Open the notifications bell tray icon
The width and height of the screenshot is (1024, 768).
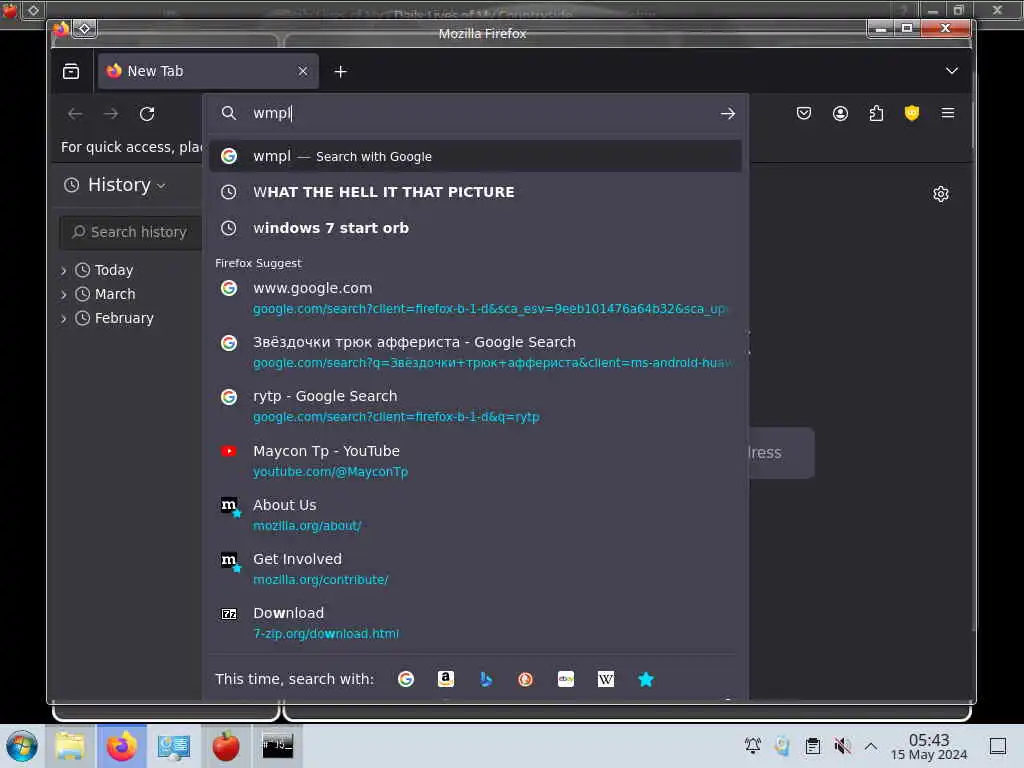753,745
